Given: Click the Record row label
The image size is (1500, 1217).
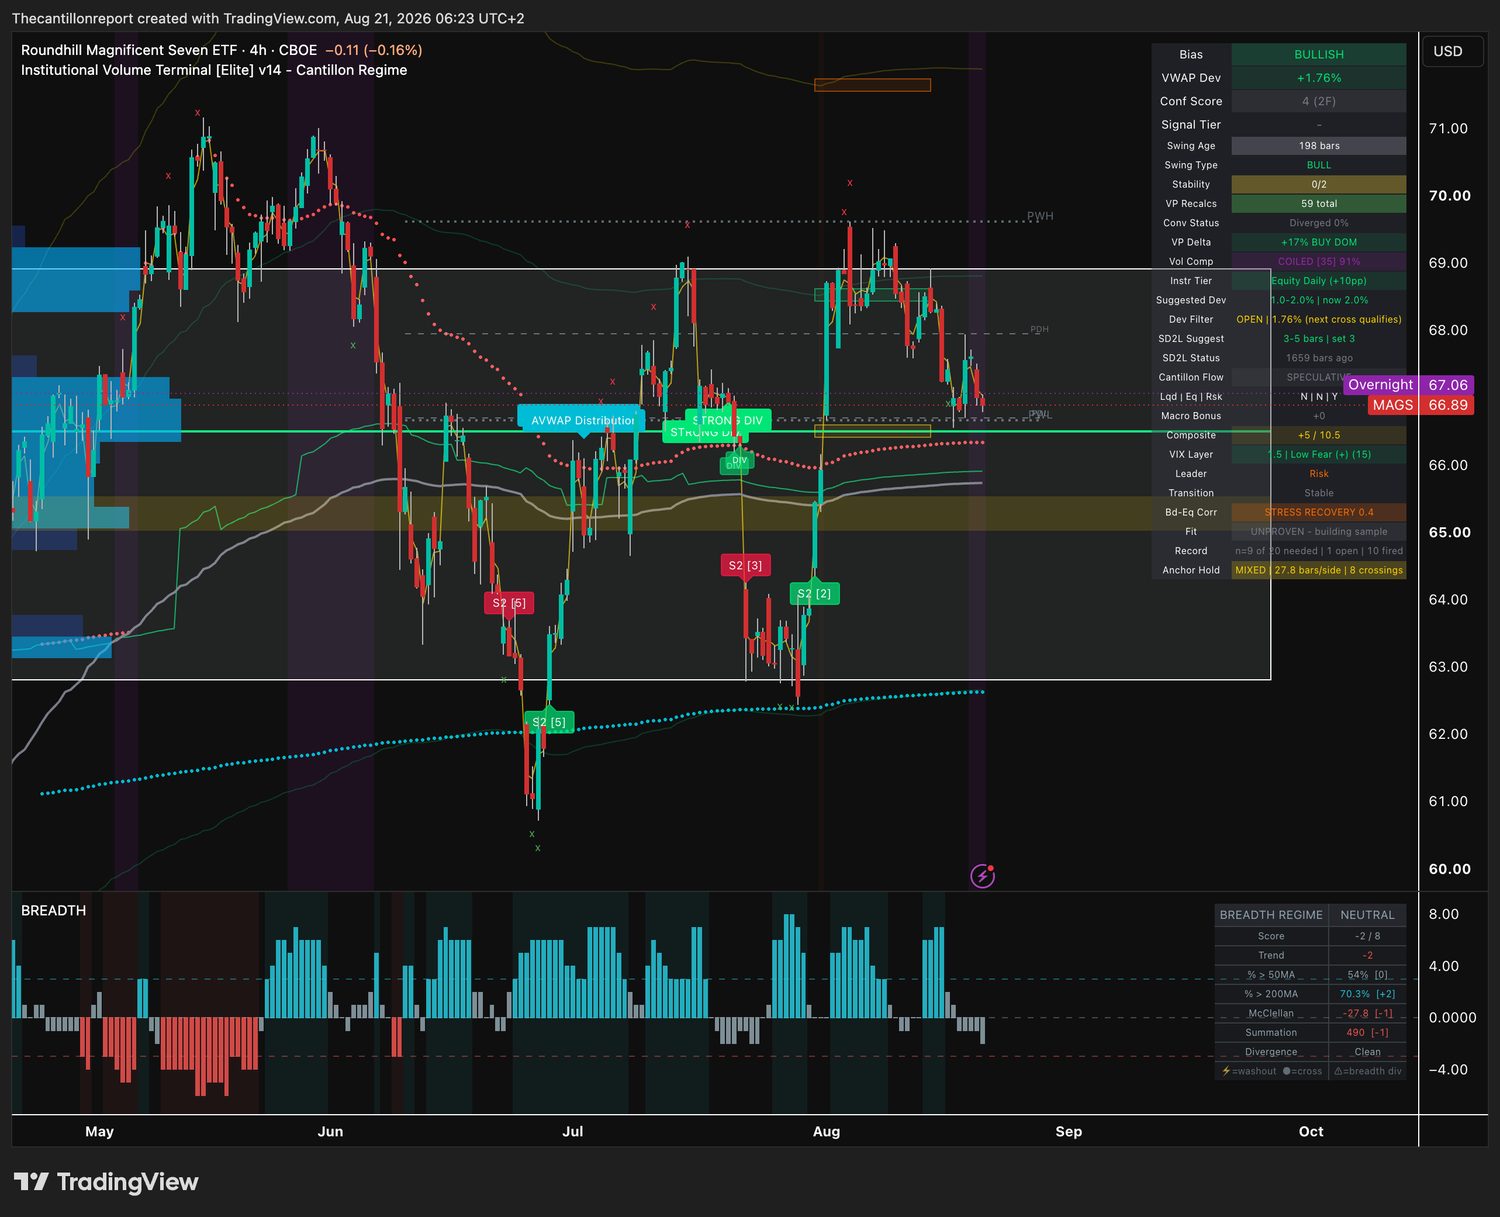Looking at the screenshot, I should (x=1191, y=551).
